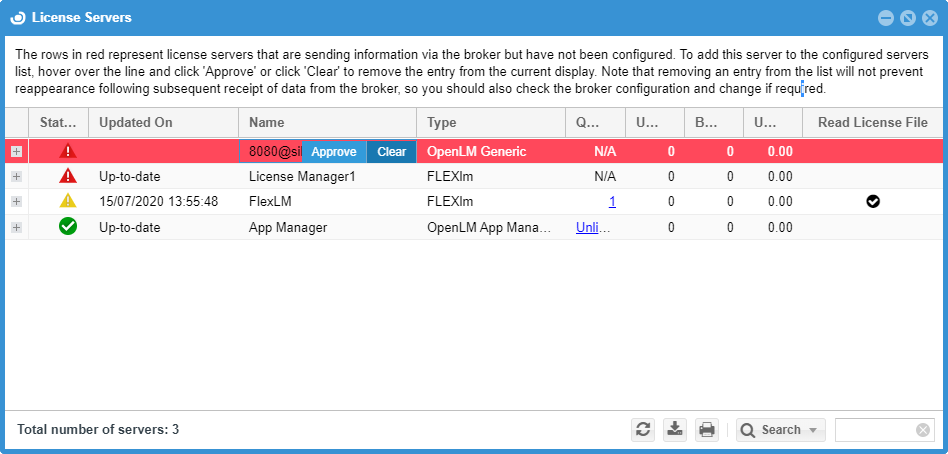Click the download/export icon in the bottom toolbar
Viewport: 948px width, 454px height.
point(675,430)
